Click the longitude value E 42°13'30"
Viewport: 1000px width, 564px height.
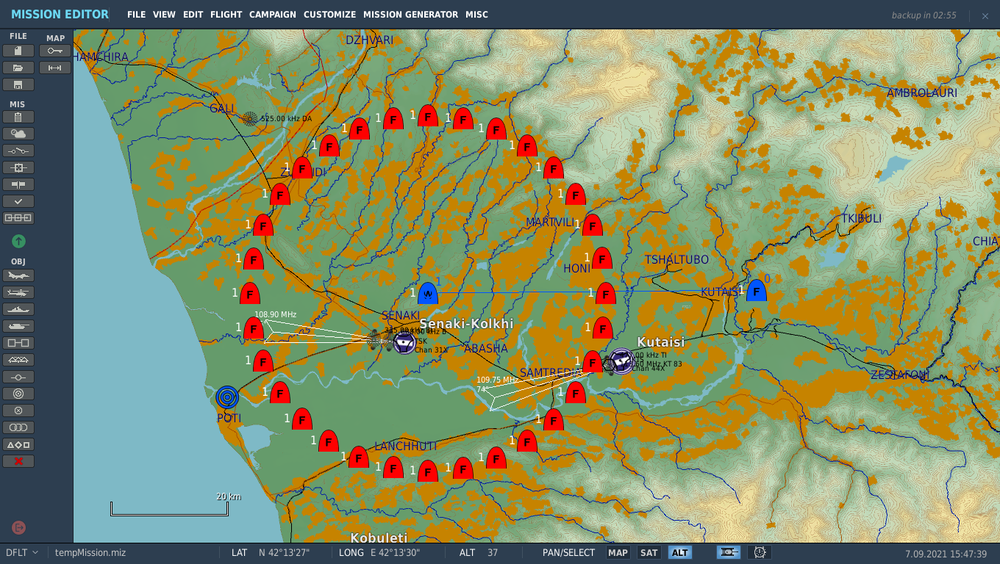tap(393, 553)
